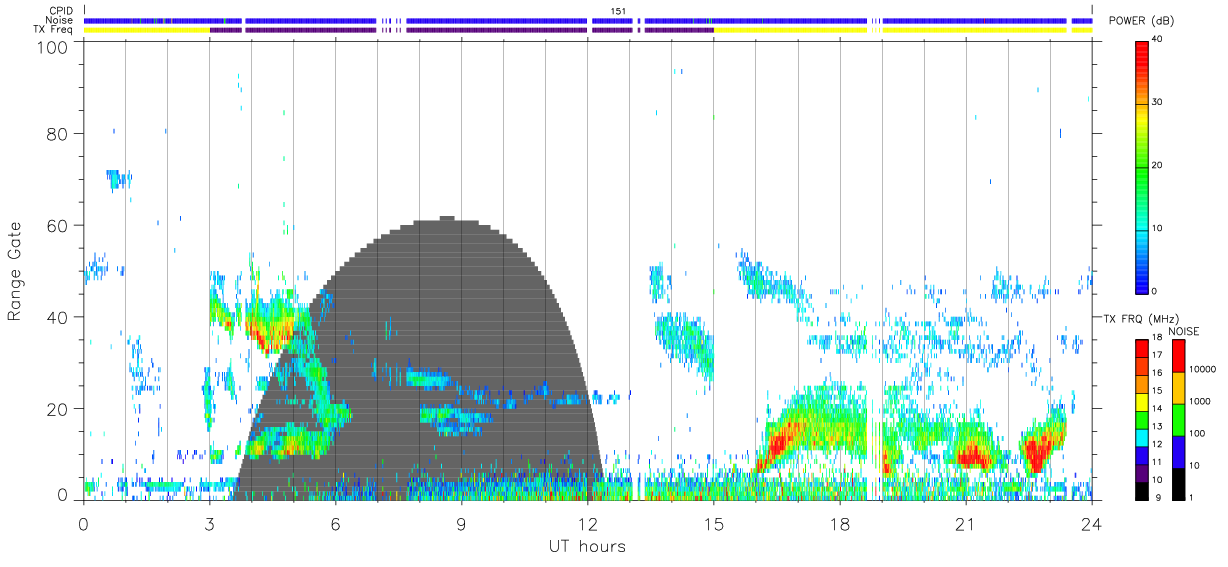Click the blue NOISE legend swatch
Image resolution: width=1228 pixels, height=567 pixels.
tap(1179, 451)
